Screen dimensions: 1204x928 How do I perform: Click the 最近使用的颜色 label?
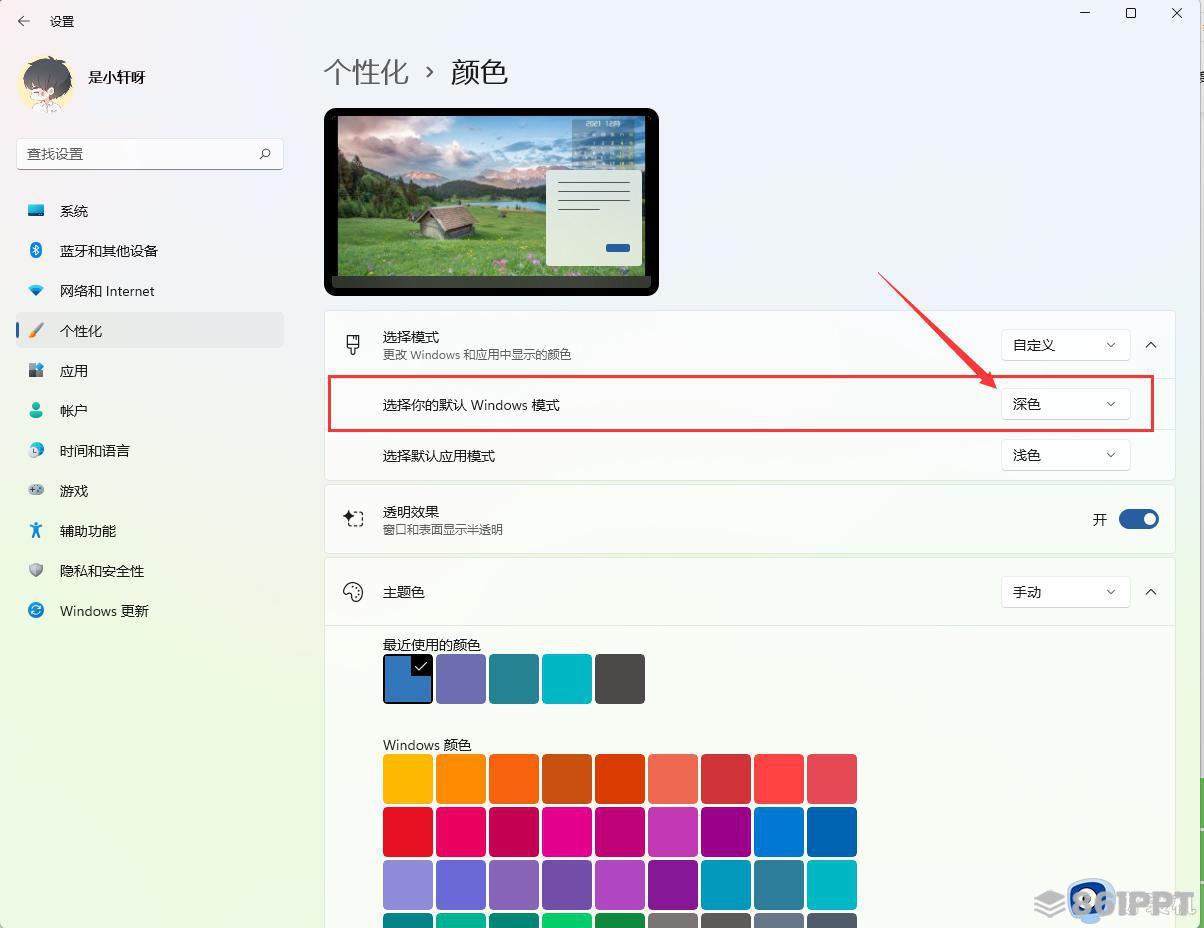point(432,645)
